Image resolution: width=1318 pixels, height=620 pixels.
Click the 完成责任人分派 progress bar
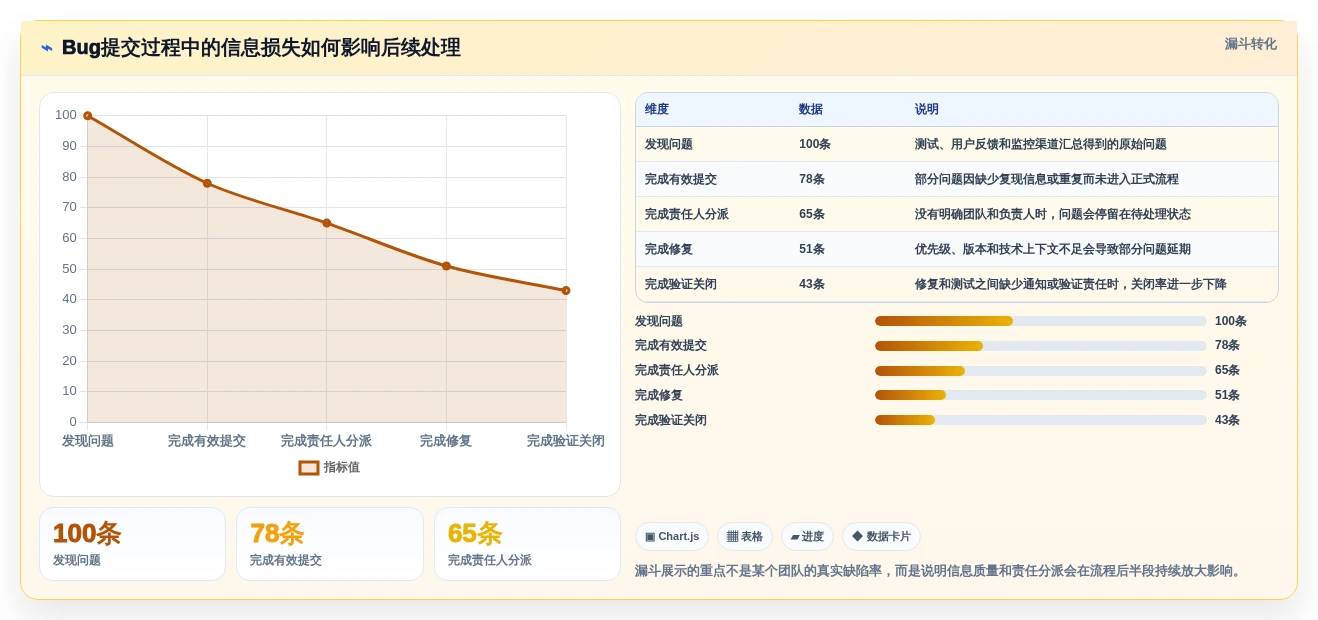click(1041, 371)
